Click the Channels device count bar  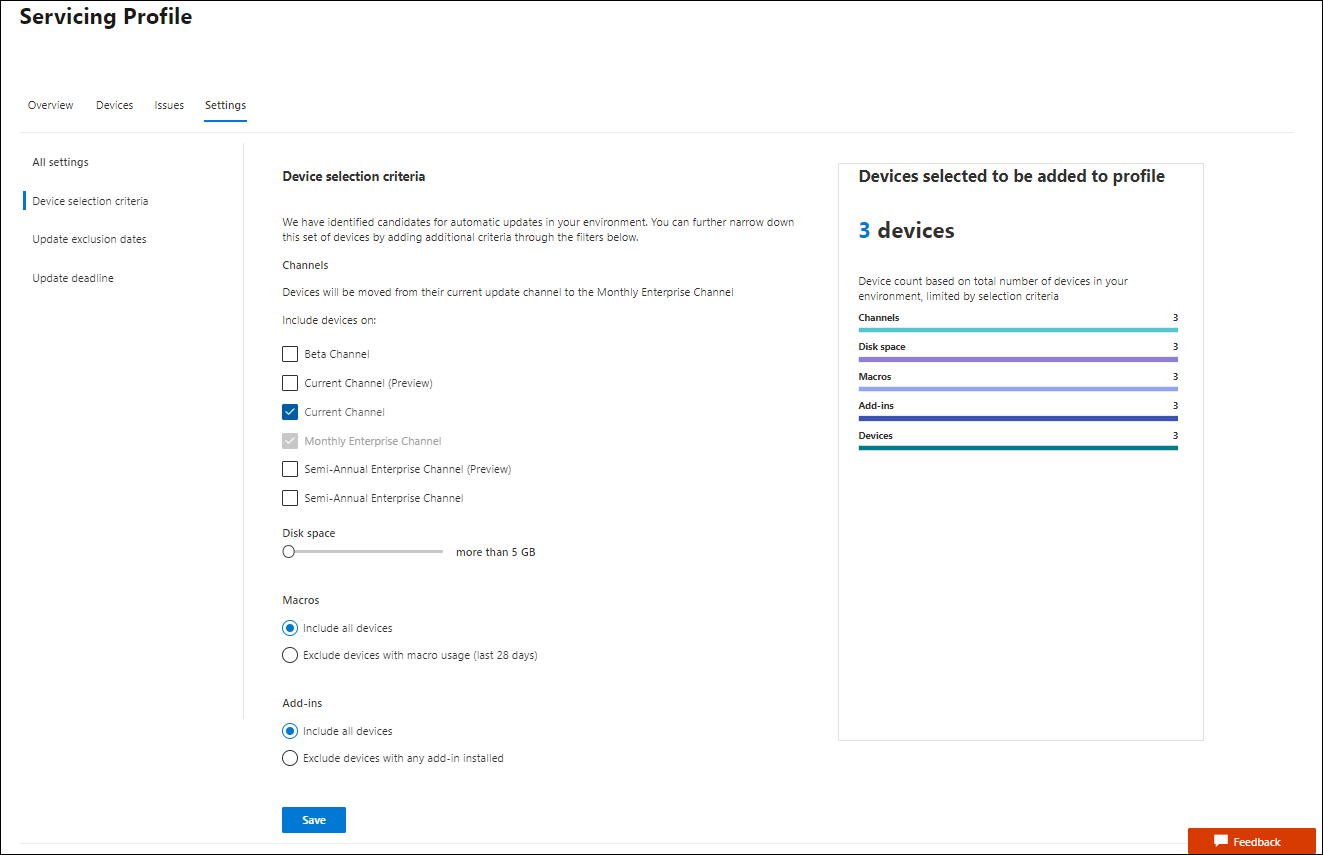click(x=1018, y=329)
